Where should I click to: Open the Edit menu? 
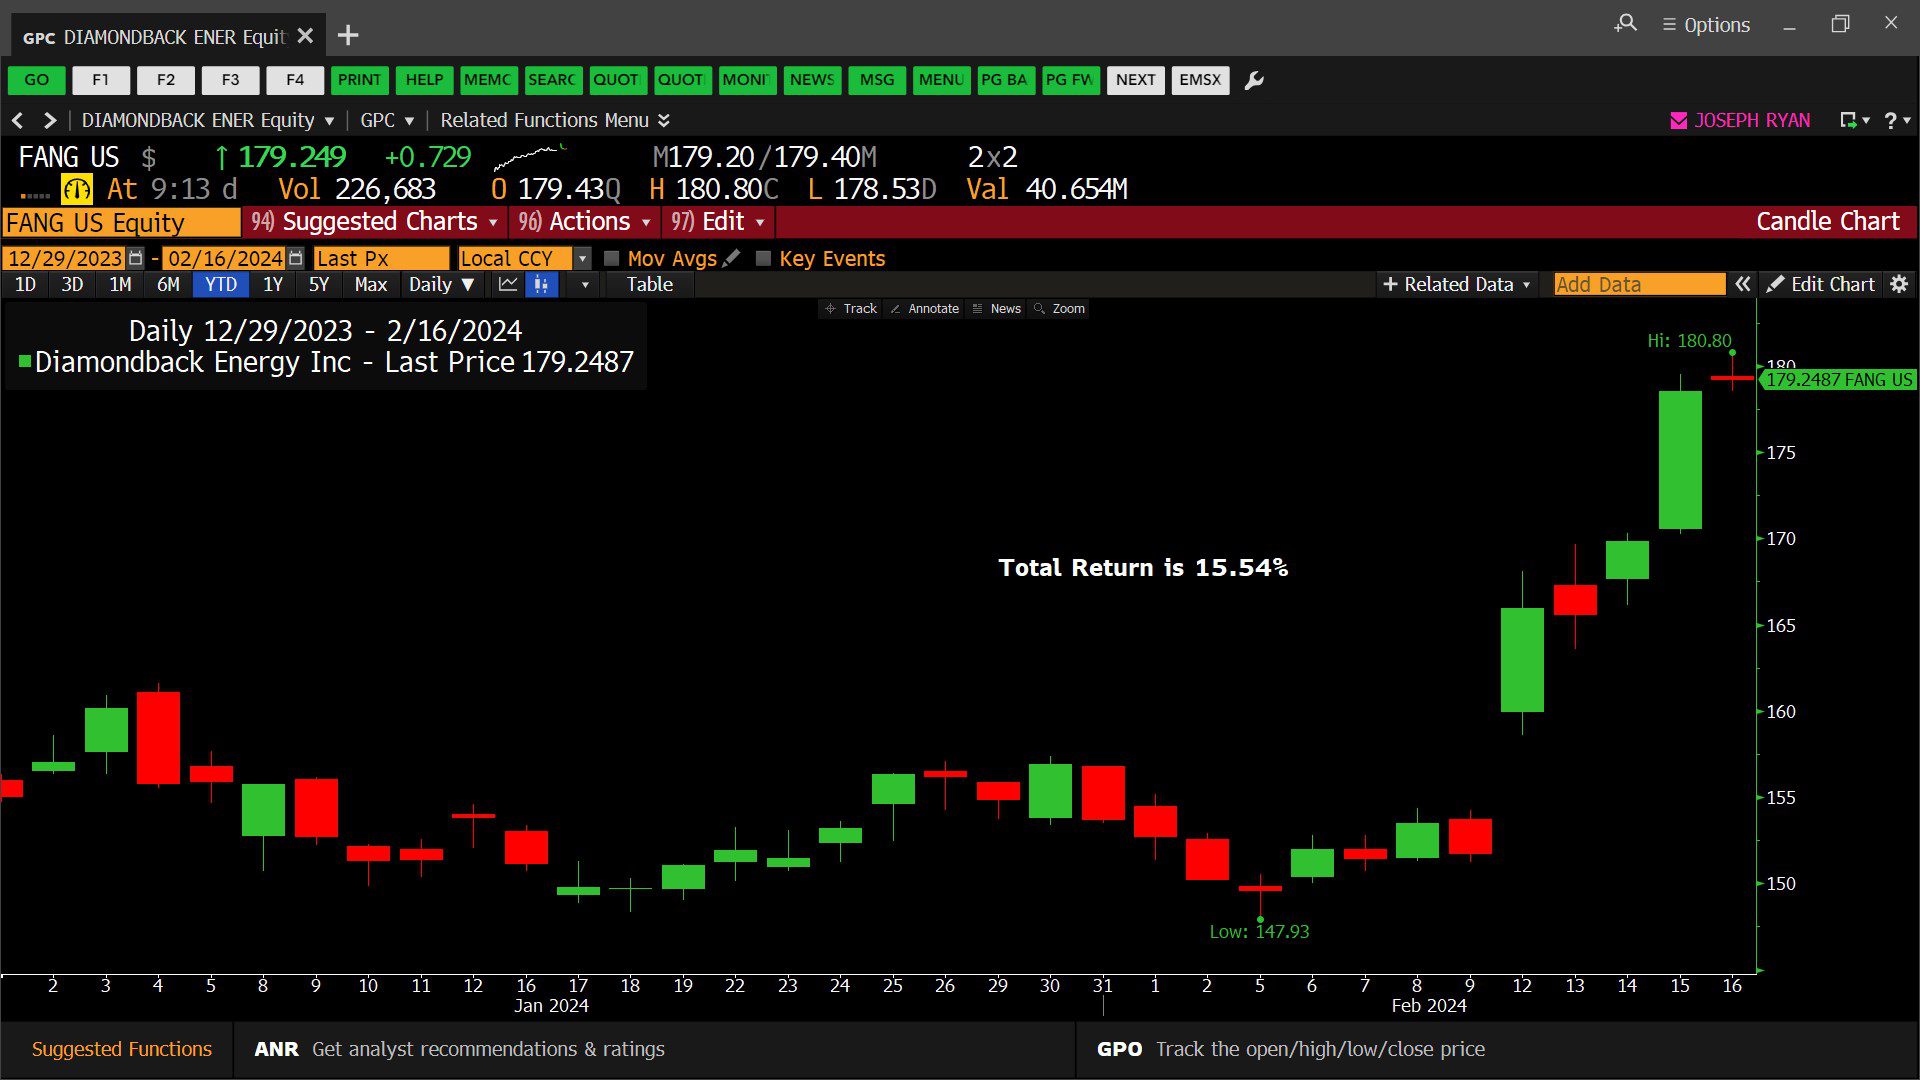(718, 222)
